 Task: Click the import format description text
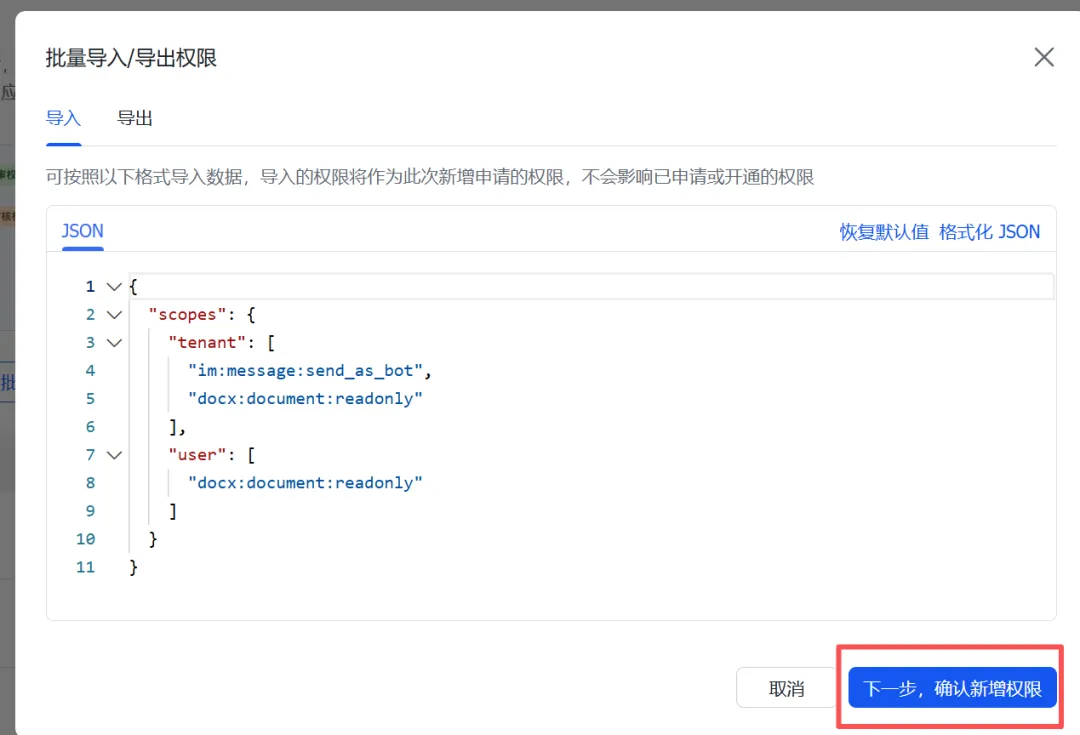(430, 177)
